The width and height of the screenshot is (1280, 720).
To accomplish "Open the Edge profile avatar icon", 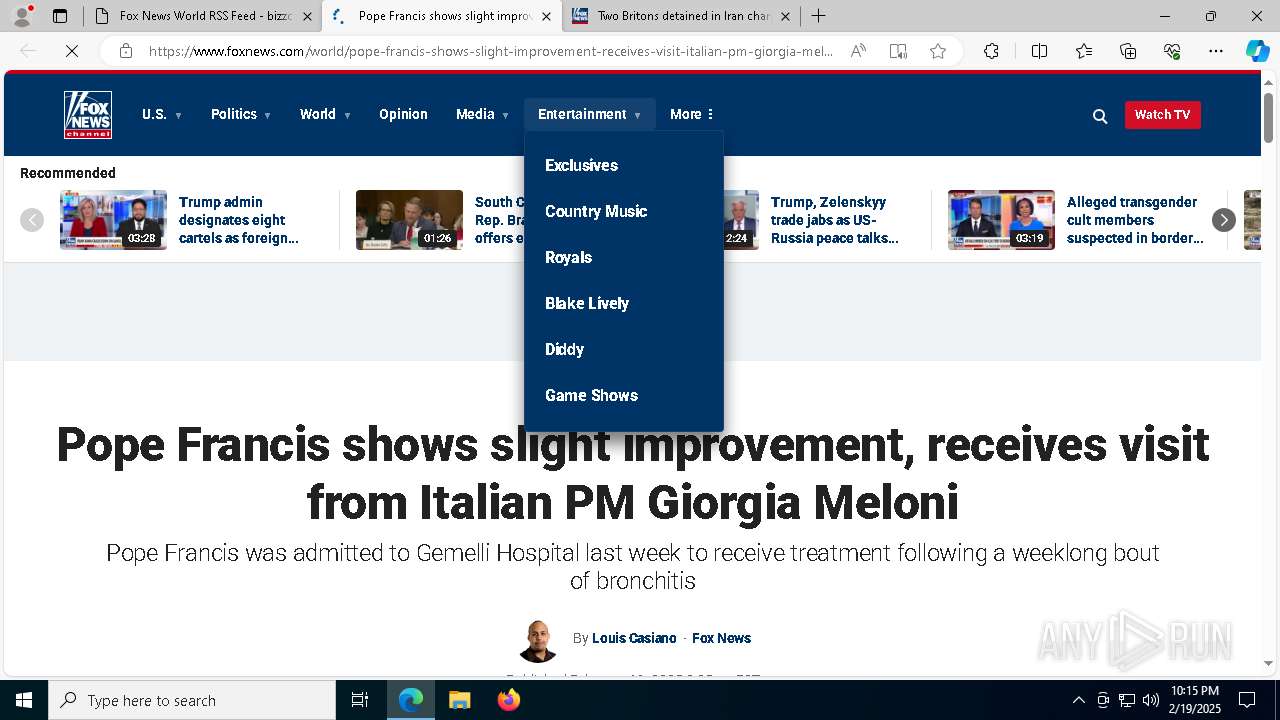I will pyautogui.click(x=22, y=16).
